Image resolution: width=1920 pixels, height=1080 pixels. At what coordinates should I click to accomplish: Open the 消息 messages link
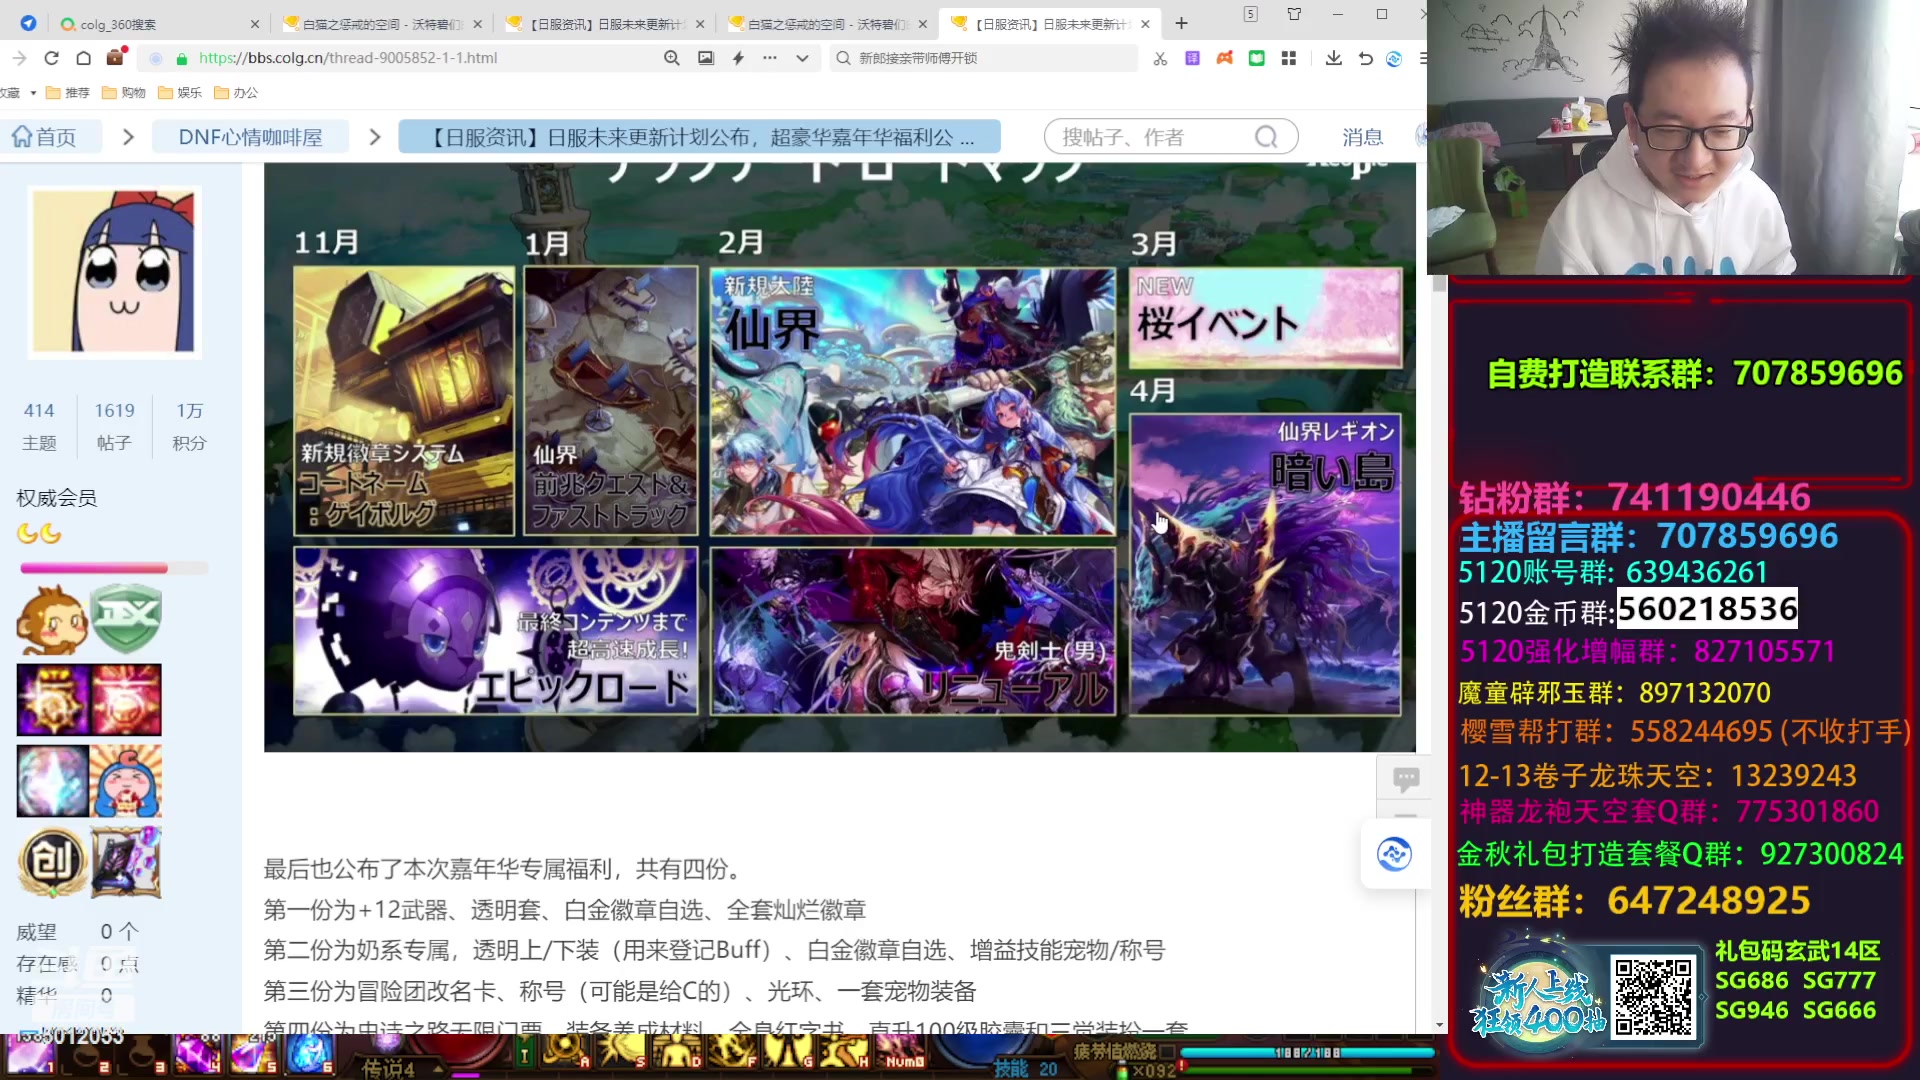pyautogui.click(x=1362, y=137)
